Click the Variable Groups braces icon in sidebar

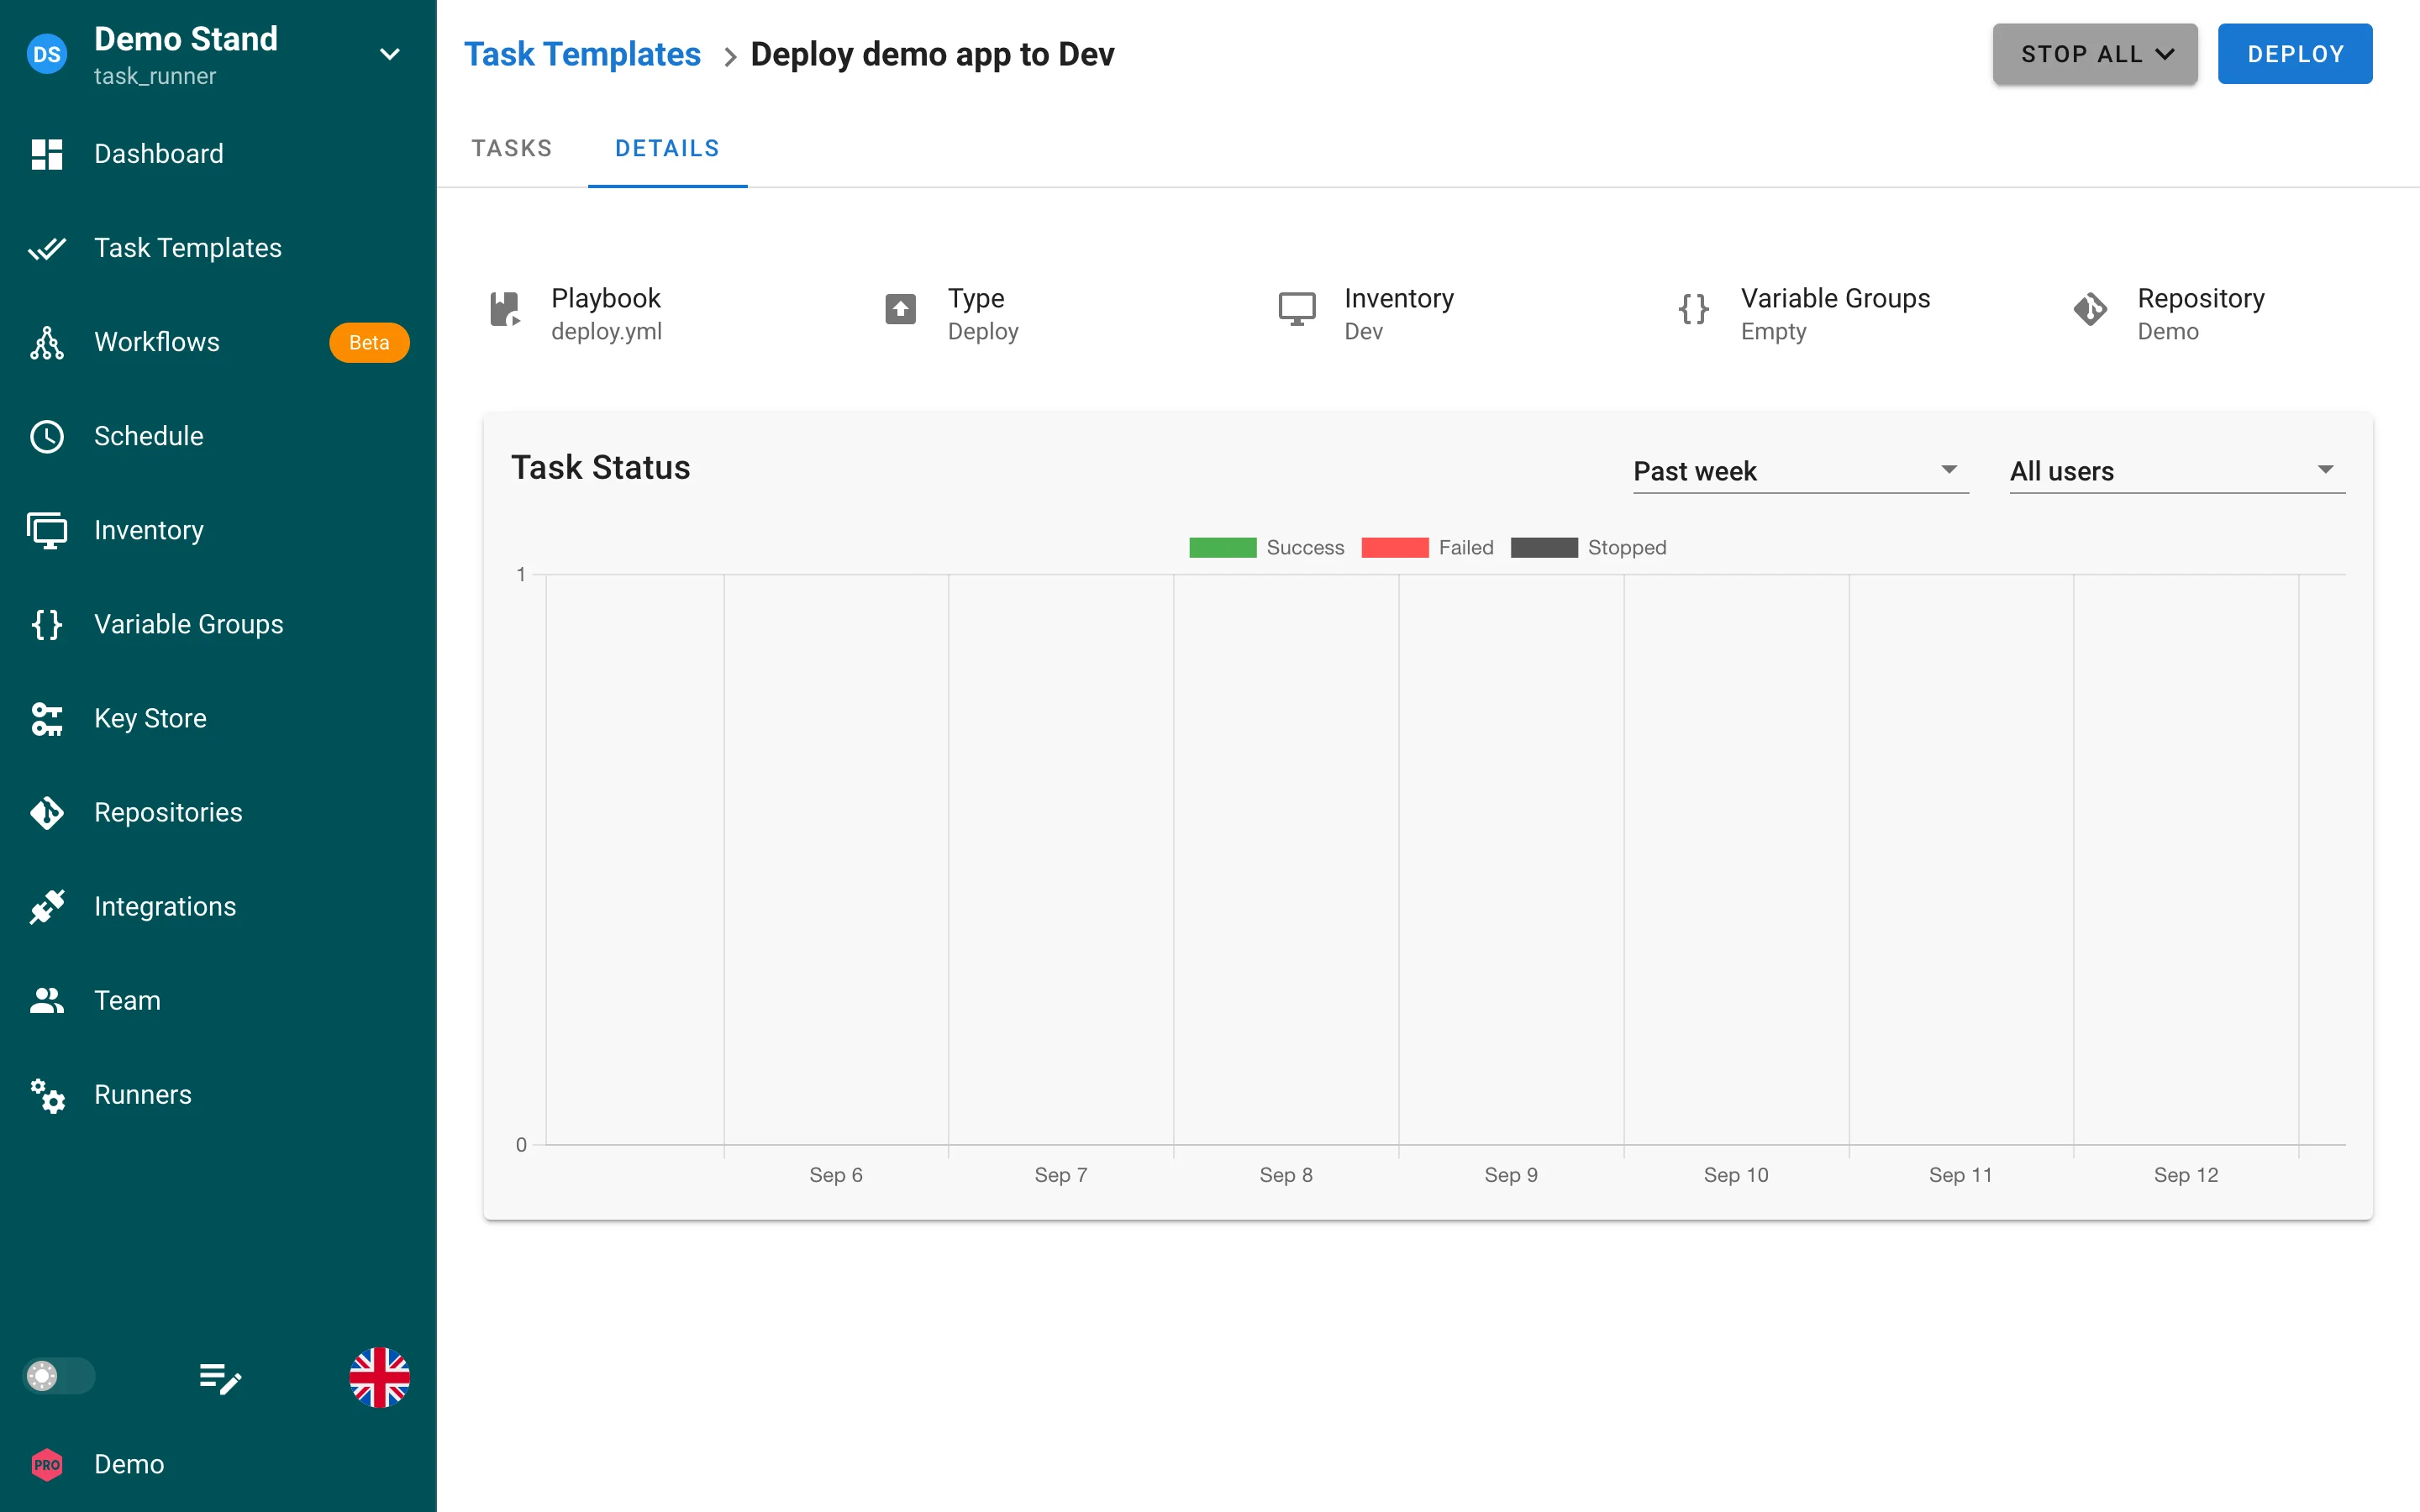coord(47,624)
